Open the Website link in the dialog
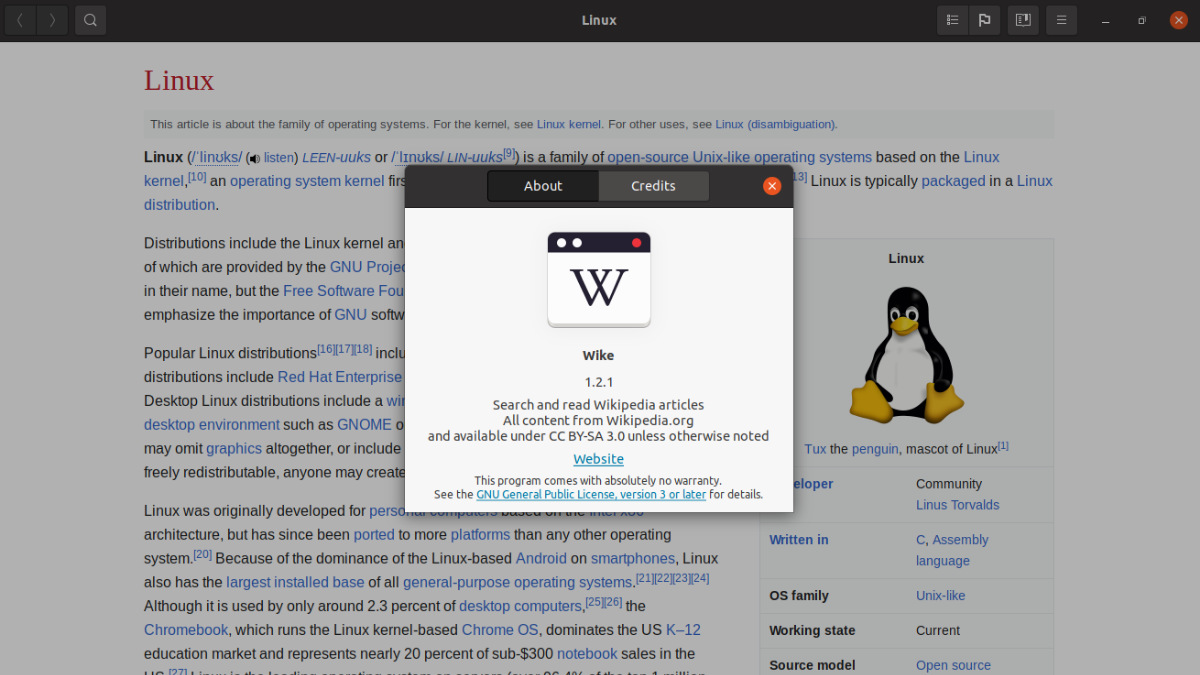1200x675 pixels. [598, 459]
